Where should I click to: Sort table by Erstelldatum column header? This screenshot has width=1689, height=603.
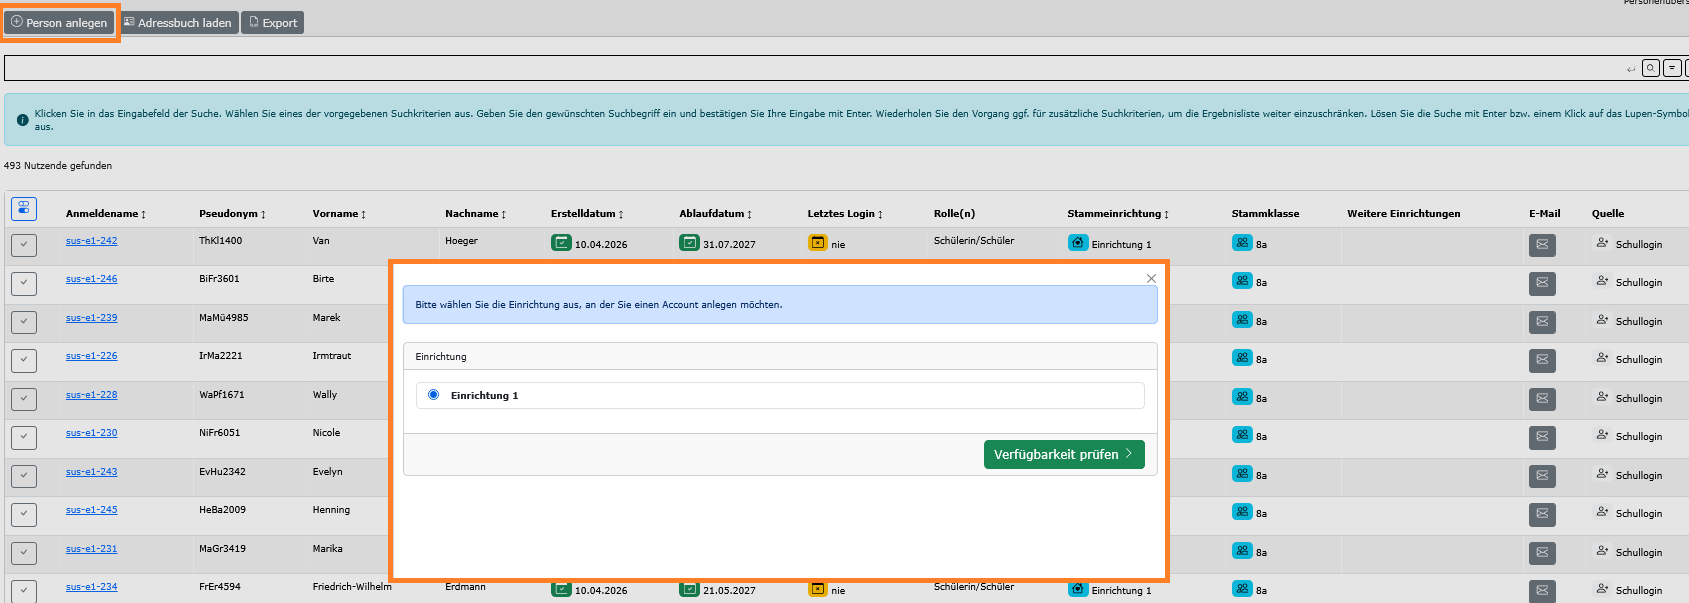(587, 214)
